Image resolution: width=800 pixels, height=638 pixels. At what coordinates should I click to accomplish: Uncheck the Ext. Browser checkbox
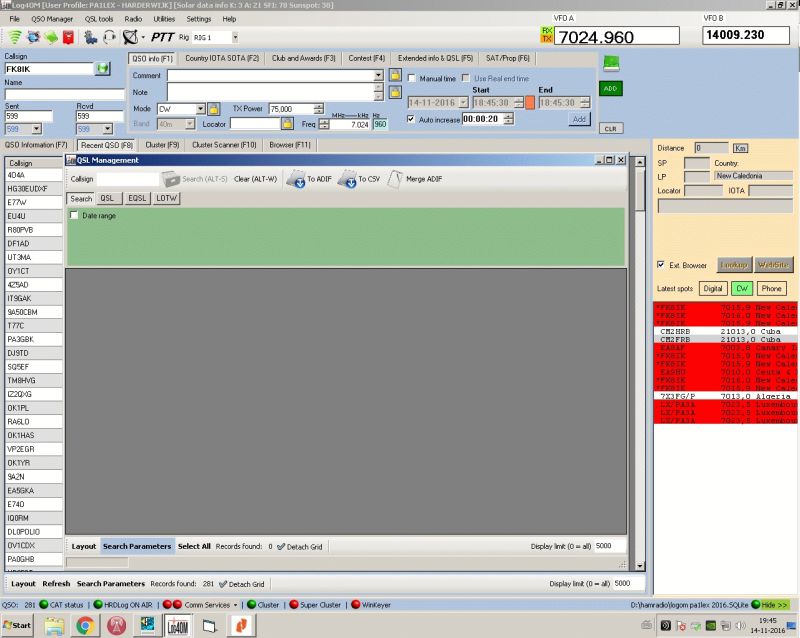[x=661, y=265]
